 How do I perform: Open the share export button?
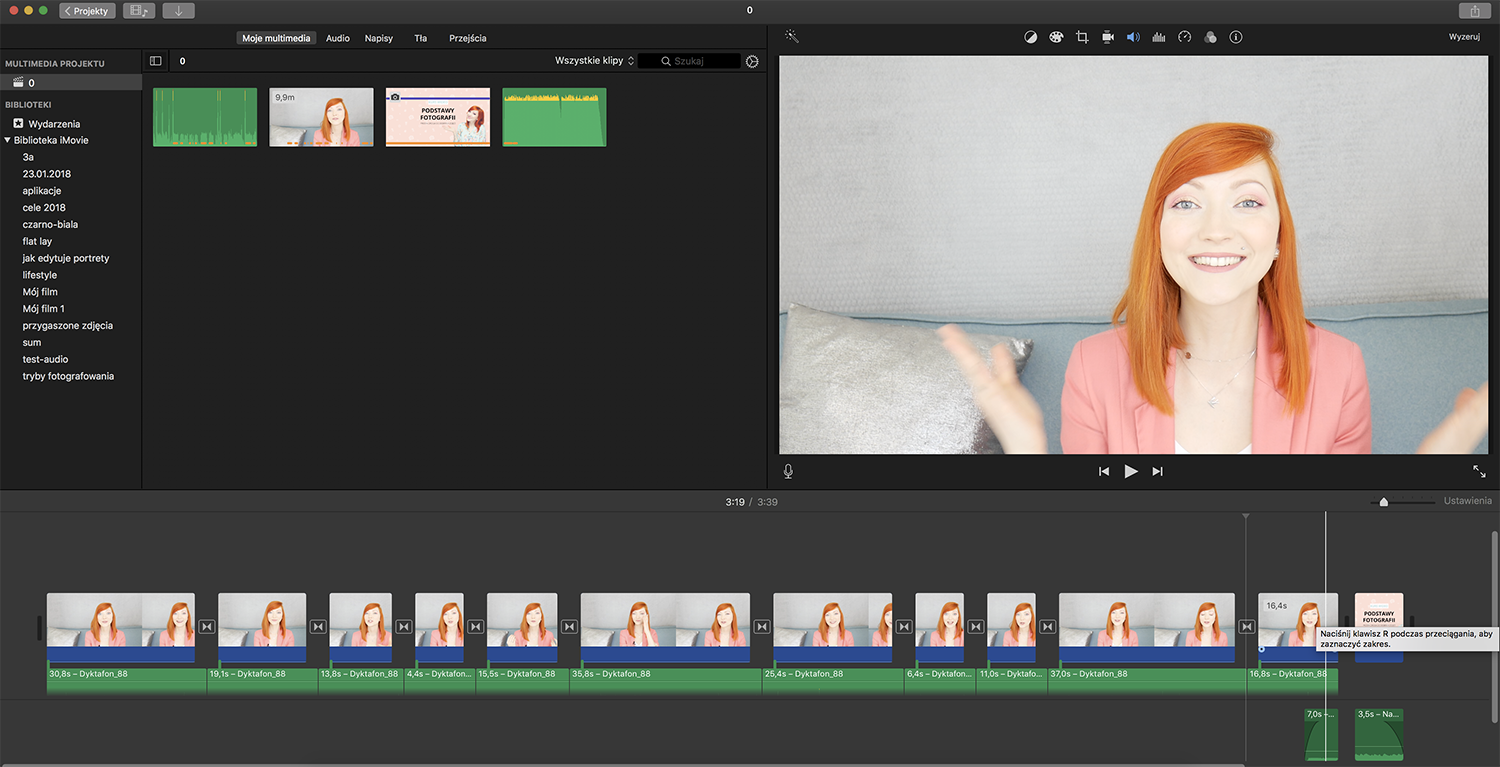[x=1474, y=11]
